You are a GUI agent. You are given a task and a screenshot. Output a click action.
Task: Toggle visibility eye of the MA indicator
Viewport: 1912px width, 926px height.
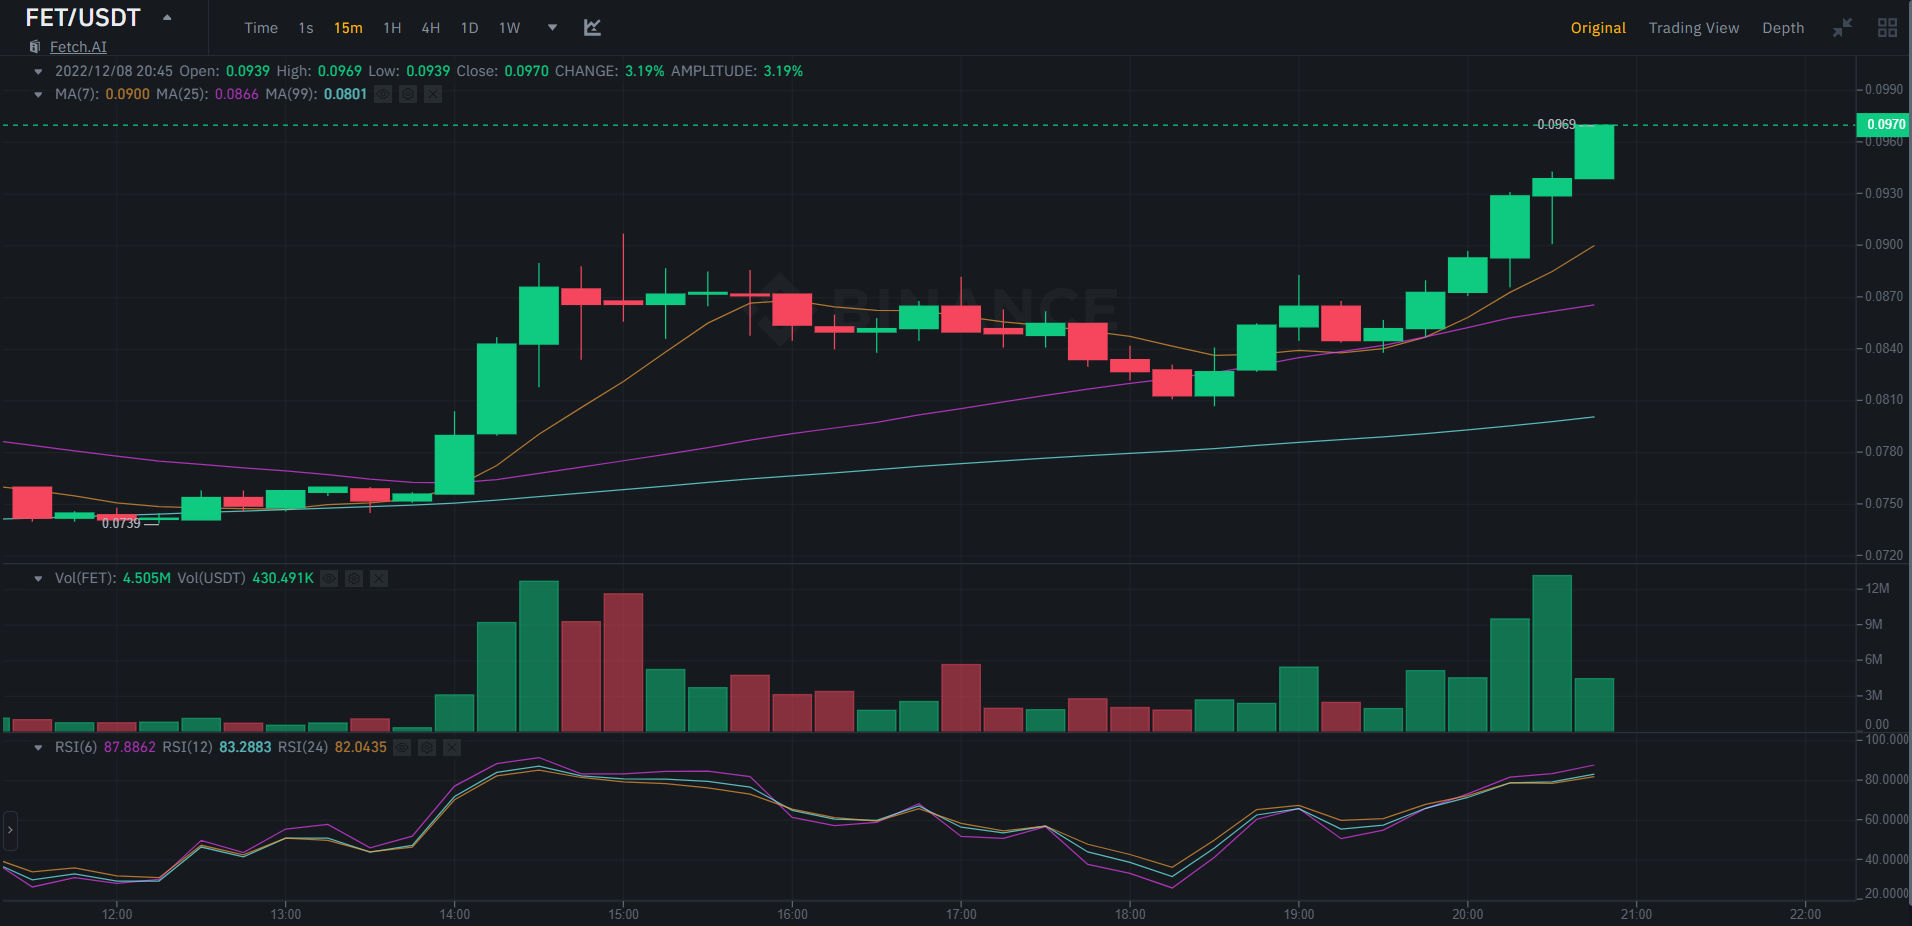(x=383, y=94)
